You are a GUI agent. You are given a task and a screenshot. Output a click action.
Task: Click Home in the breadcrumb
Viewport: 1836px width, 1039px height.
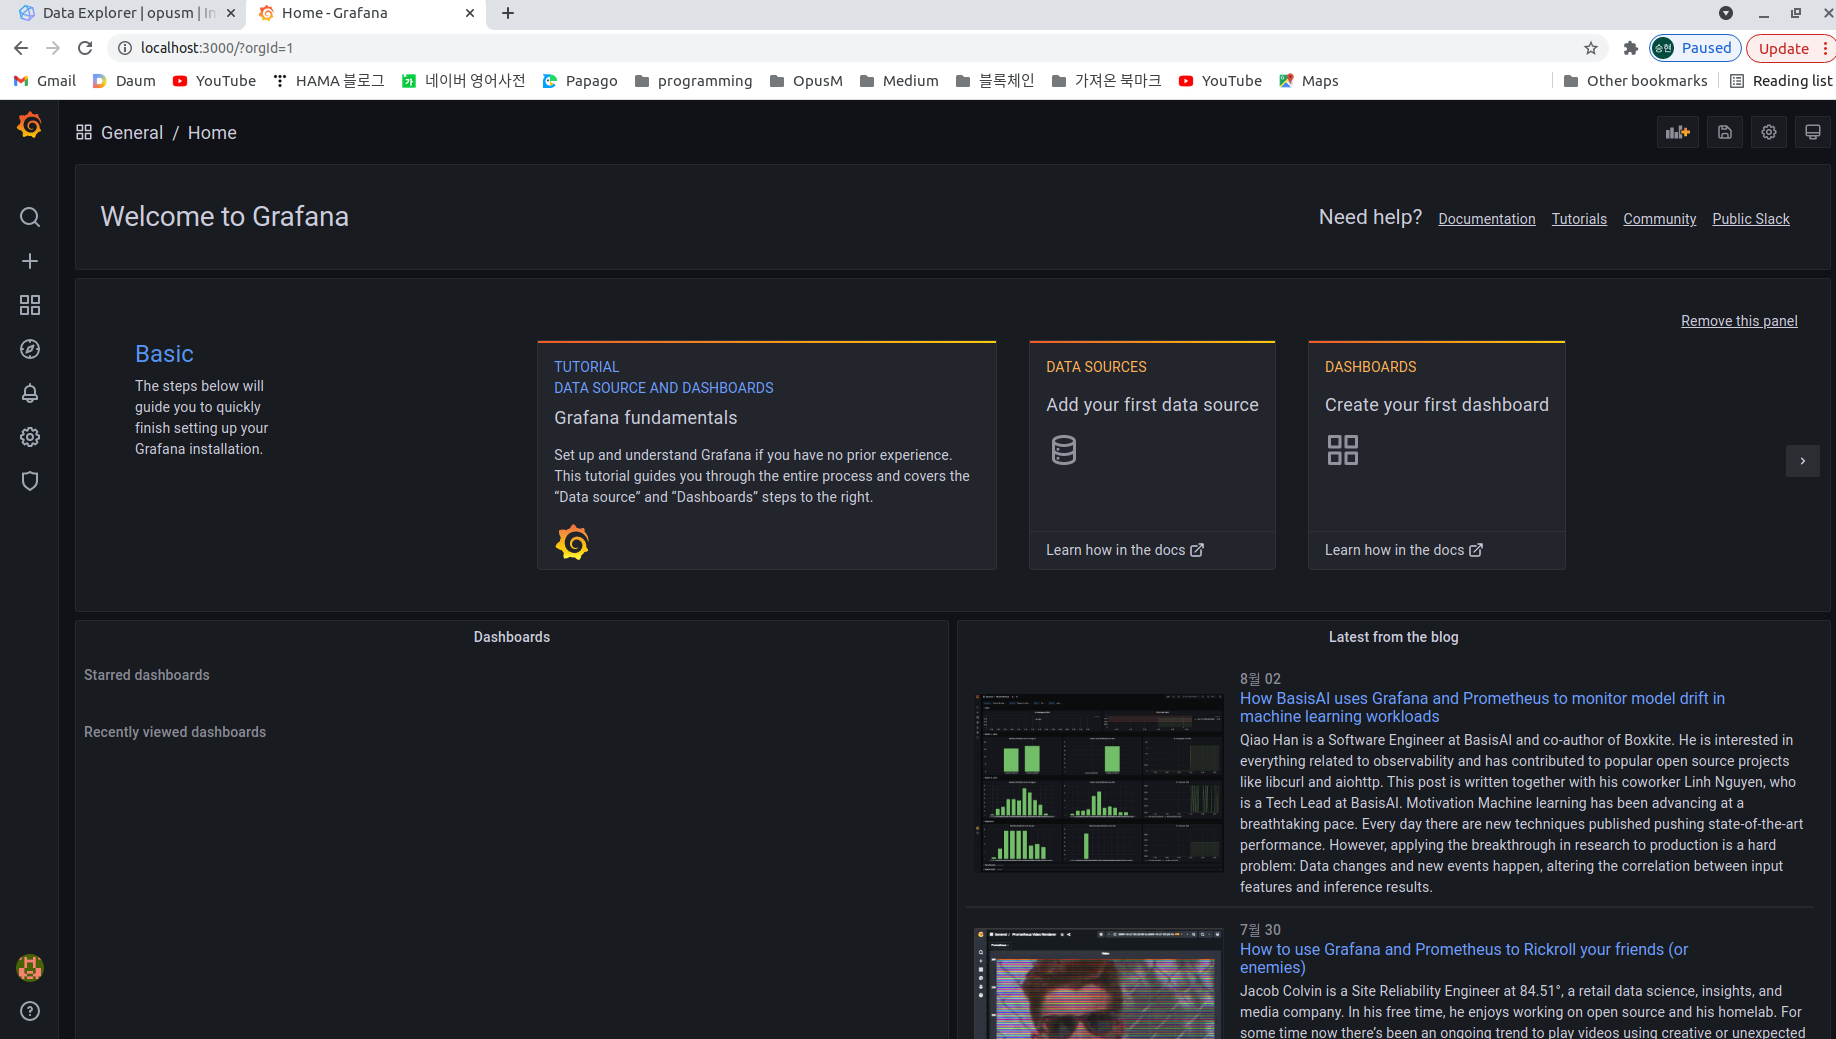pyautogui.click(x=212, y=133)
